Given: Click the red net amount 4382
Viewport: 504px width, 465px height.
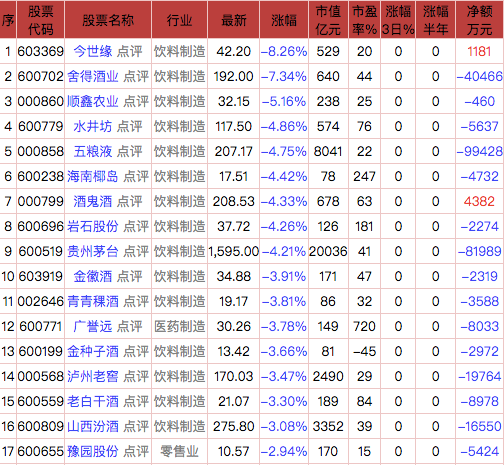Looking at the screenshot, I should tap(479, 201).
